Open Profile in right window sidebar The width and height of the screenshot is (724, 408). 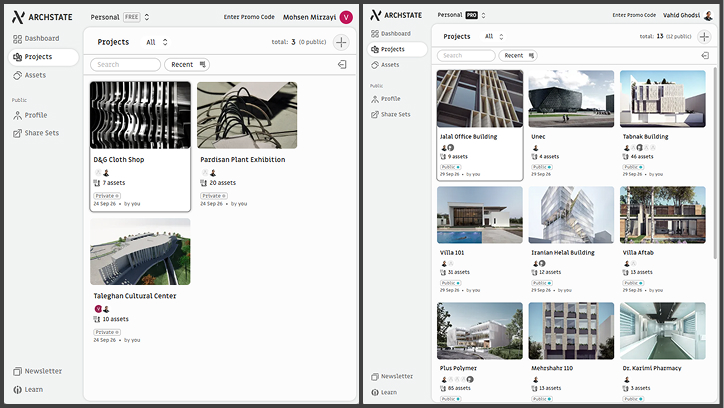[x=386, y=98]
